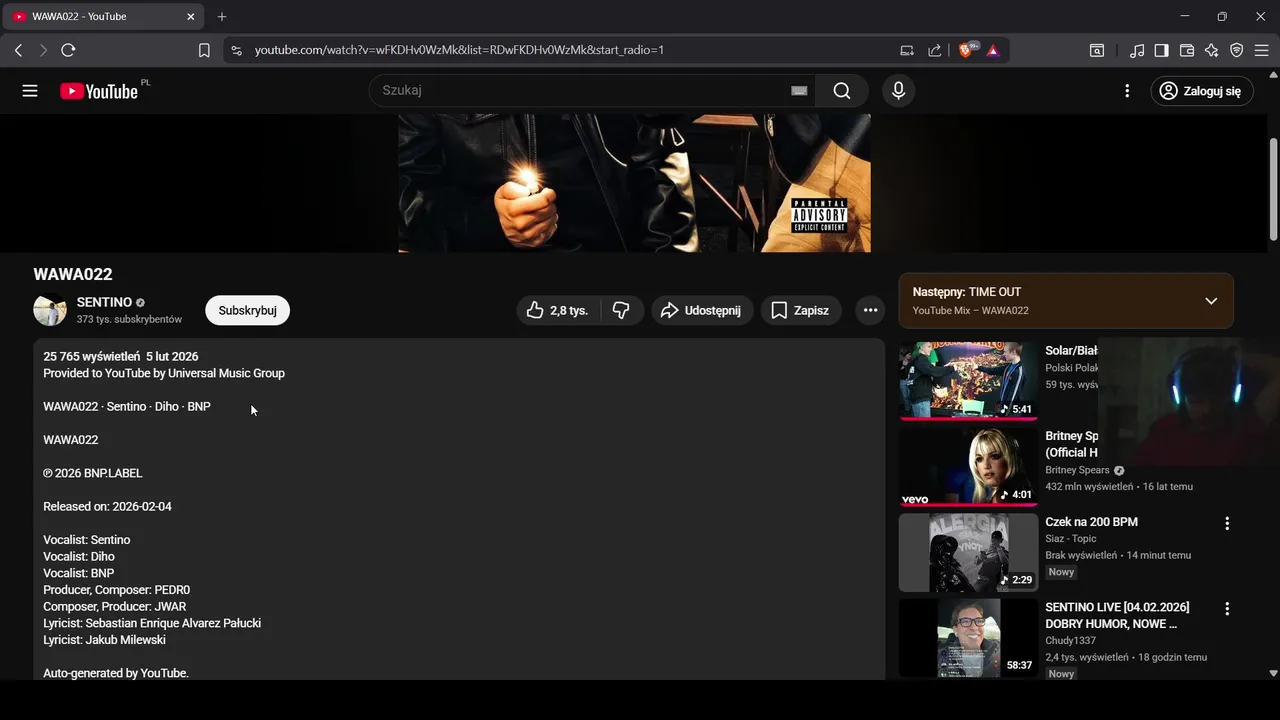Open the Czek na 200 BPM thumbnail
This screenshot has height=720, width=1280.
pyautogui.click(x=968, y=553)
